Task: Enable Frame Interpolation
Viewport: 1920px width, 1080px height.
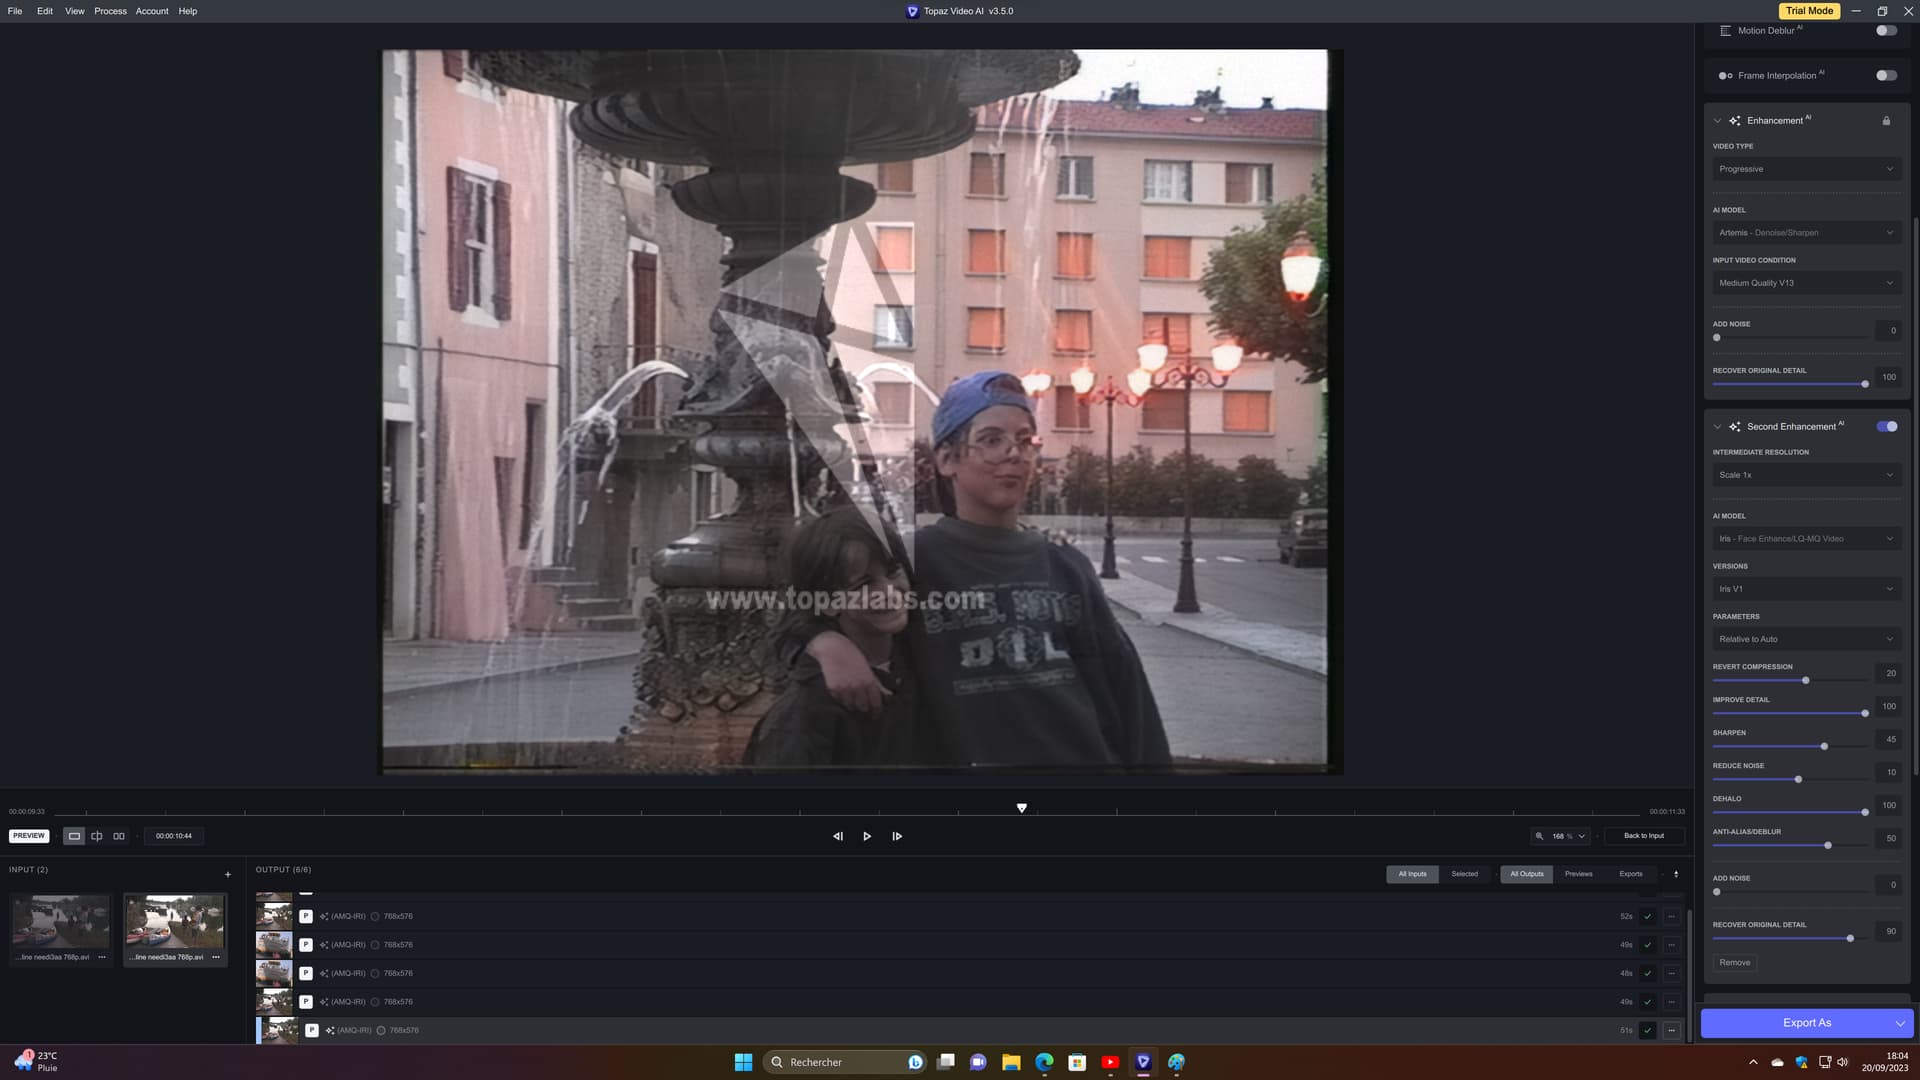Action: pos(1886,75)
